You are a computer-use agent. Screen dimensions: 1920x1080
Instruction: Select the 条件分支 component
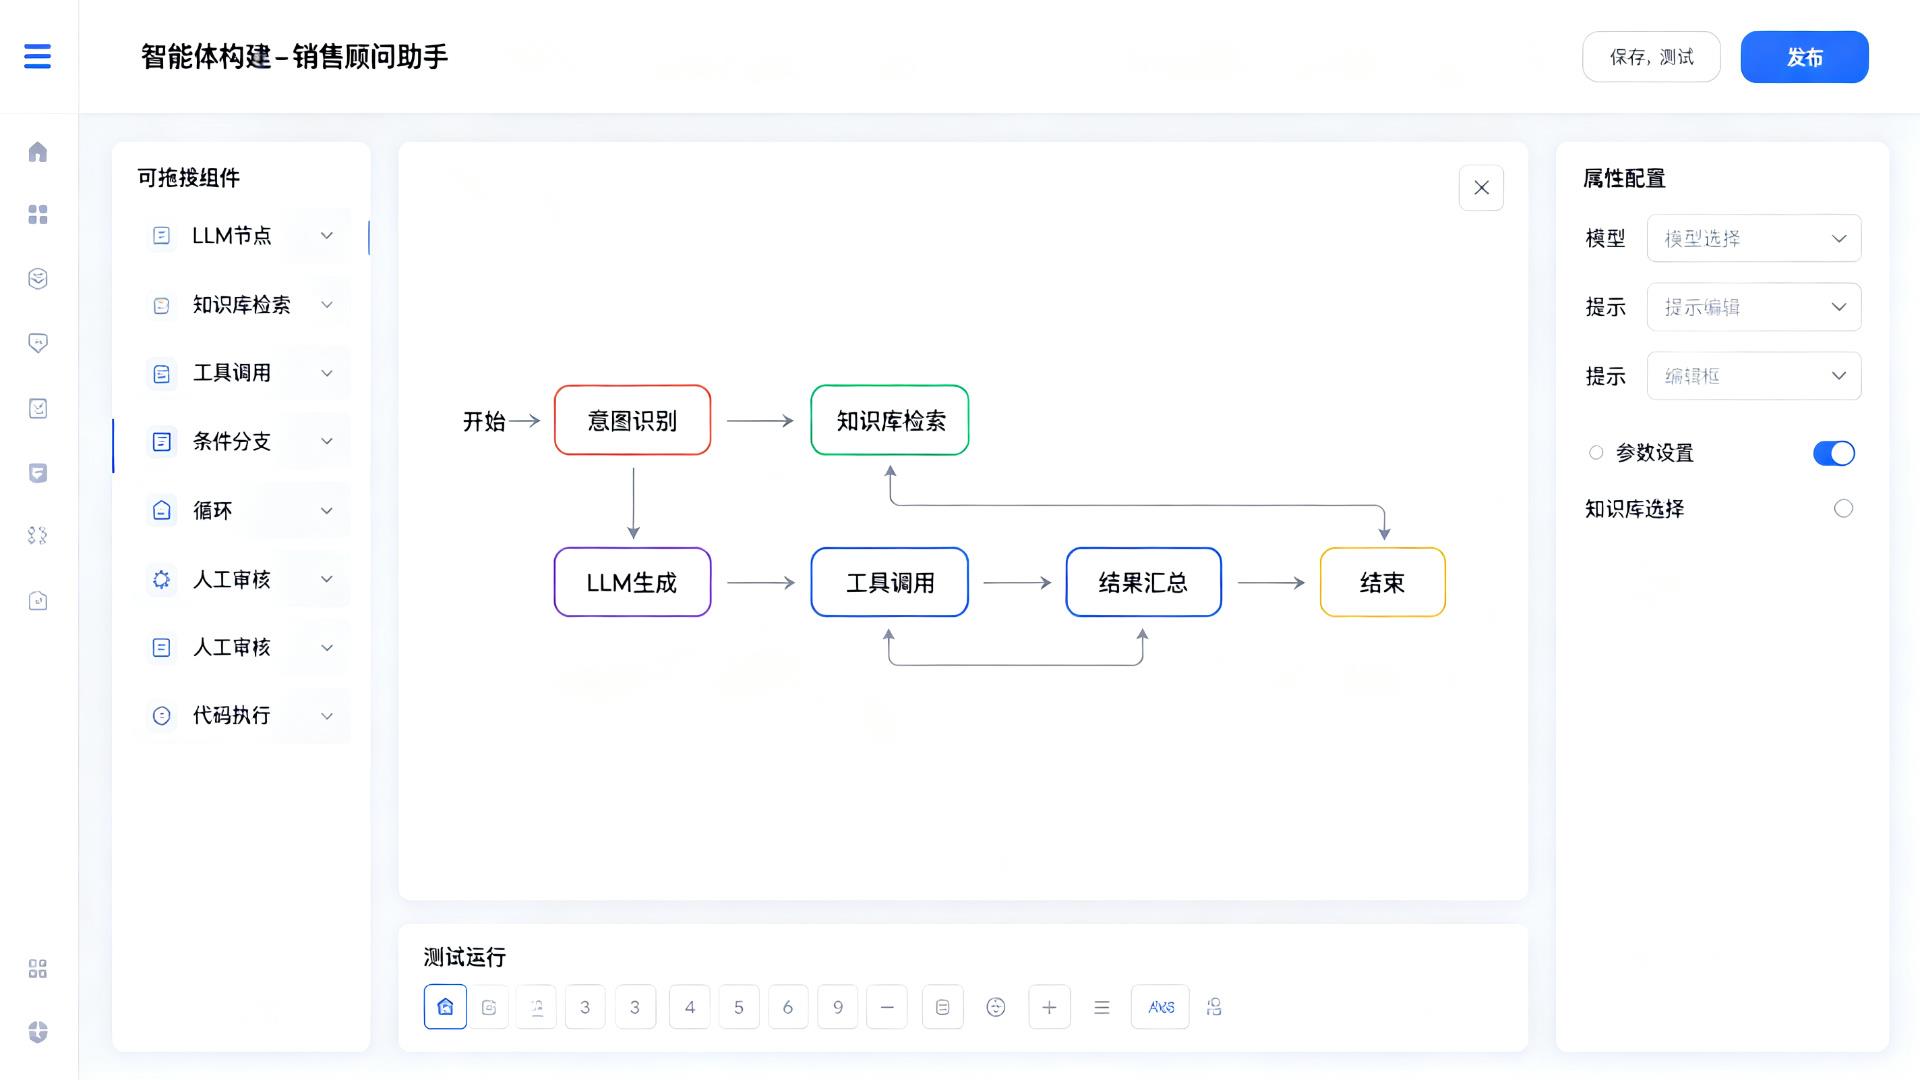pyautogui.click(x=242, y=441)
